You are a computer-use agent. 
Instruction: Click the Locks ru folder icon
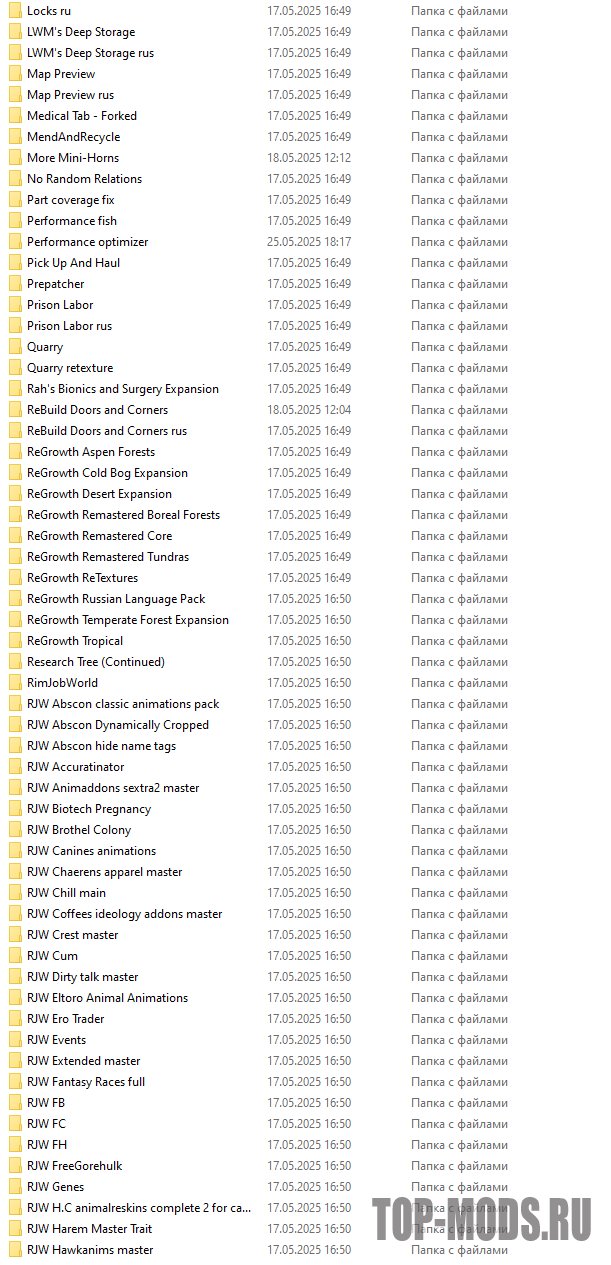14,11
